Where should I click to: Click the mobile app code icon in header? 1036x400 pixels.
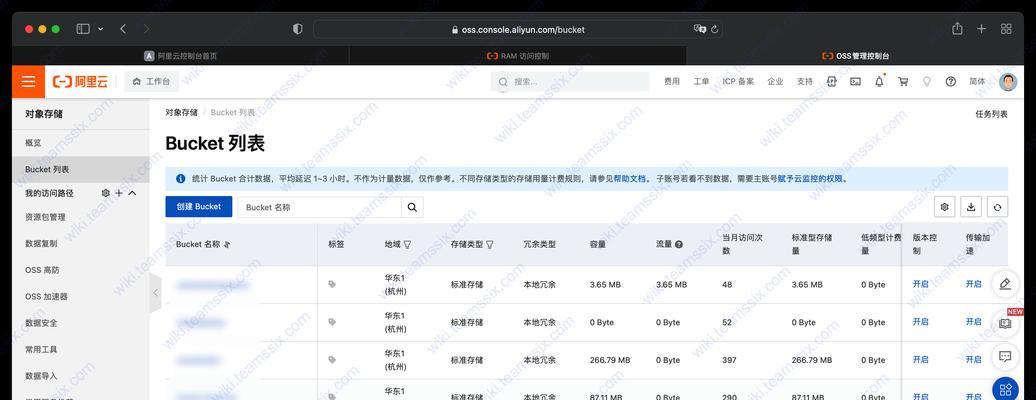coord(832,82)
